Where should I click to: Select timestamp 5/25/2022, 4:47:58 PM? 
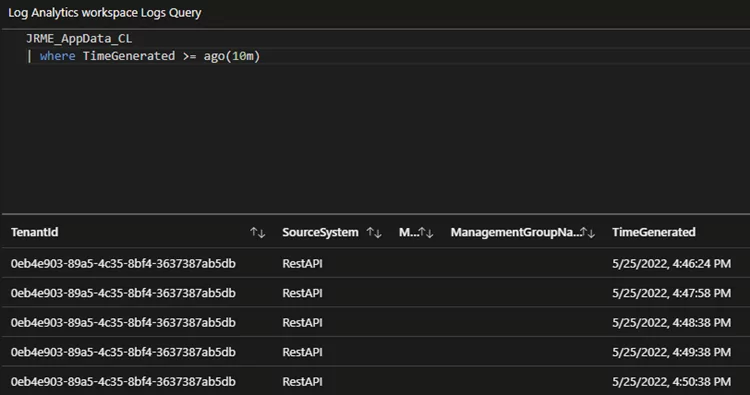pyautogui.click(x=672, y=293)
